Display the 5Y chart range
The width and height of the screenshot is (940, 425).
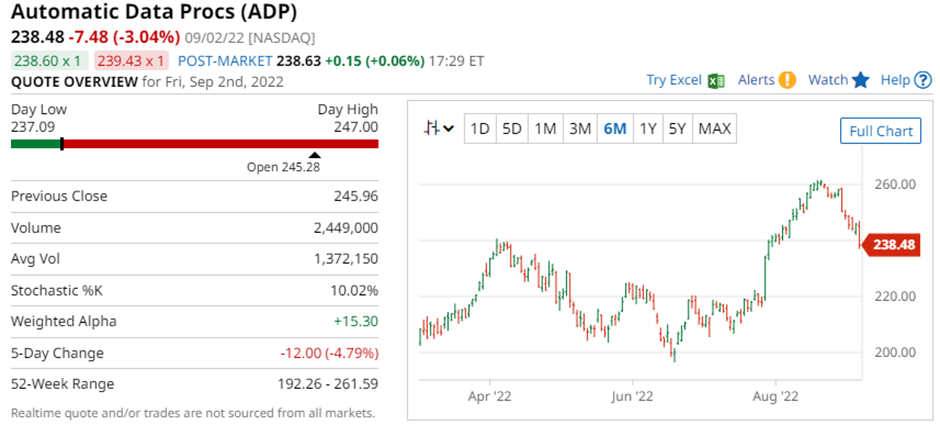[x=677, y=128]
